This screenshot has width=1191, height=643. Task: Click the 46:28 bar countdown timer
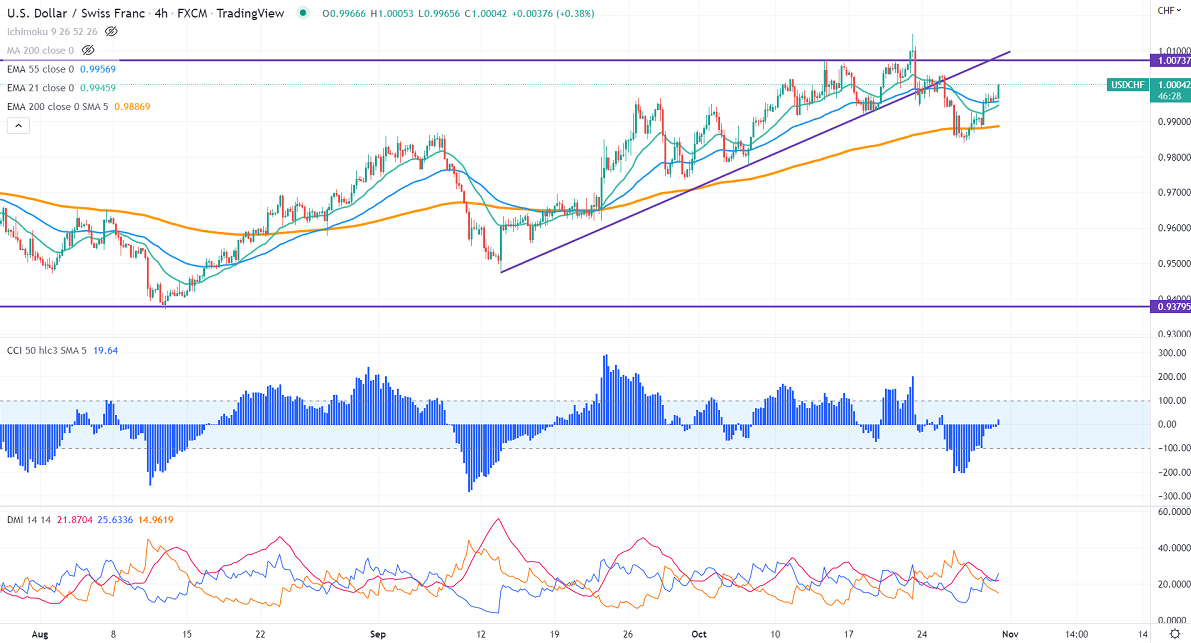(1170, 96)
